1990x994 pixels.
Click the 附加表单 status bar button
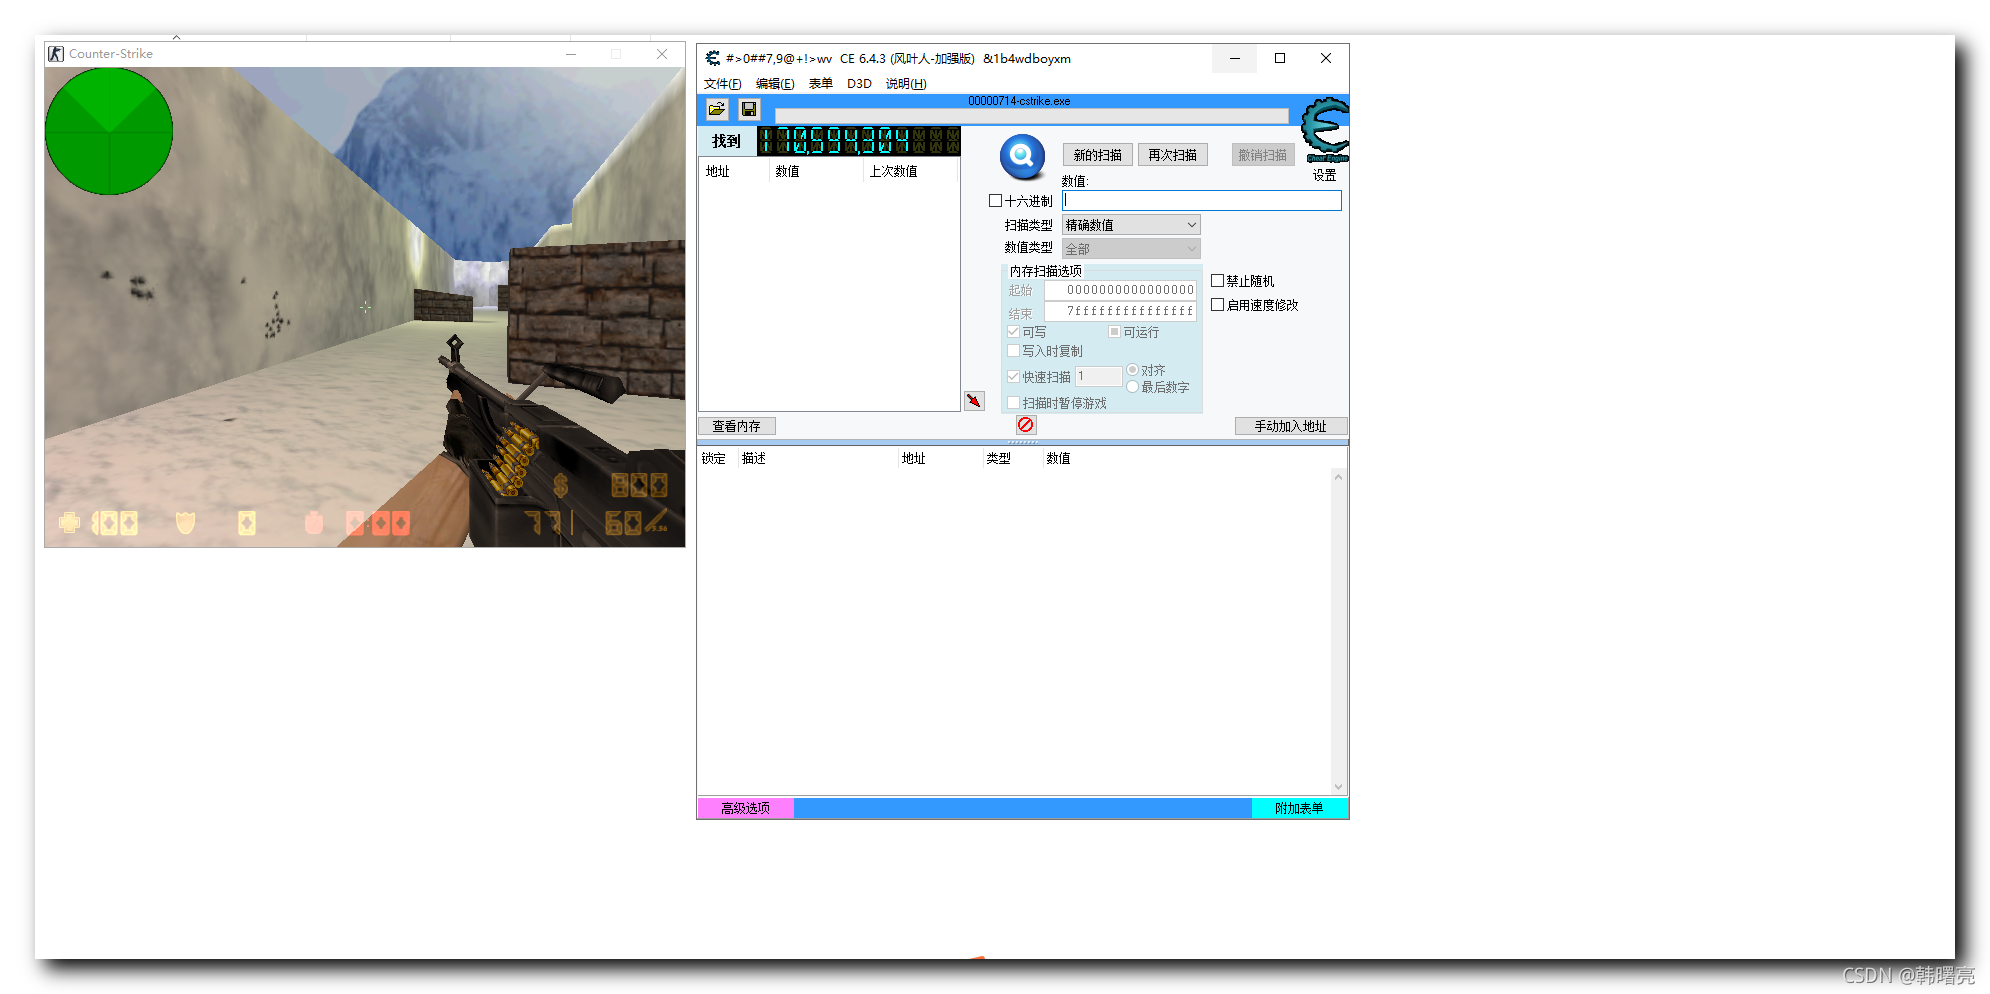point(1299,808)
